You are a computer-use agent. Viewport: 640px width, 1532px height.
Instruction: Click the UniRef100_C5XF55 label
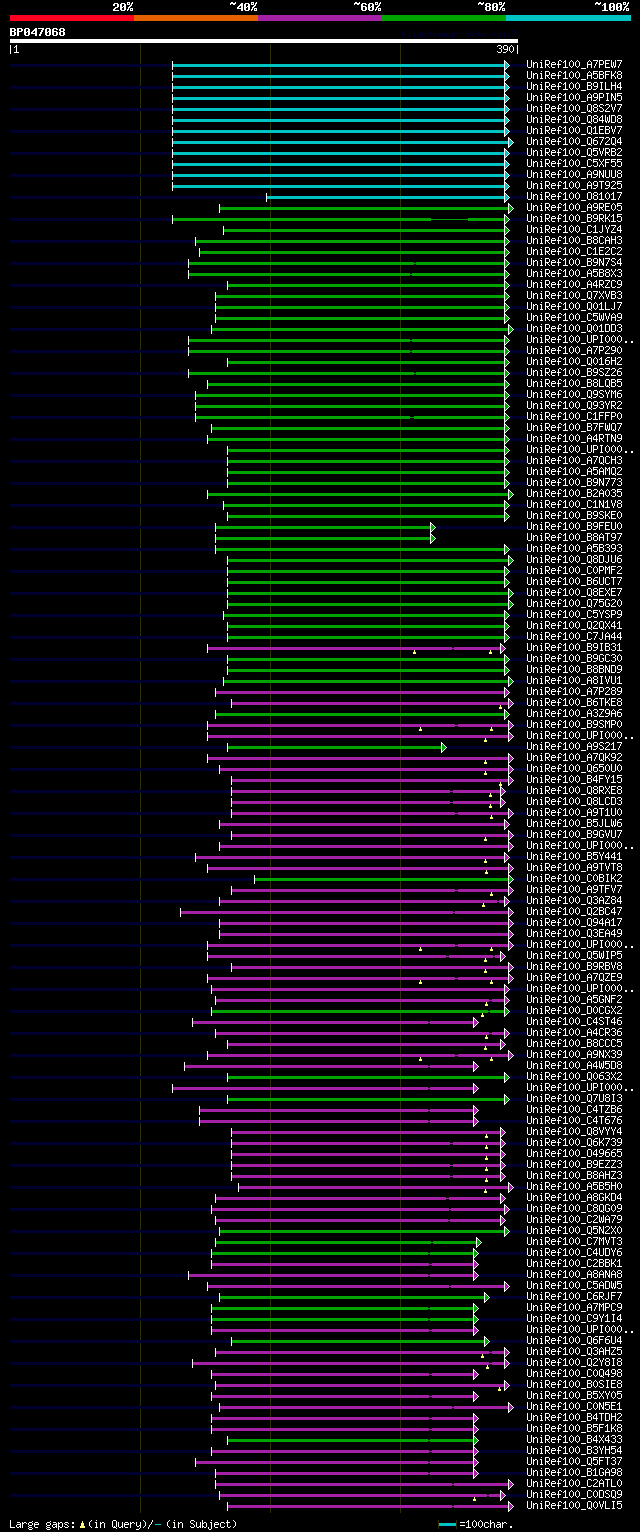click(x=574, y=163)
